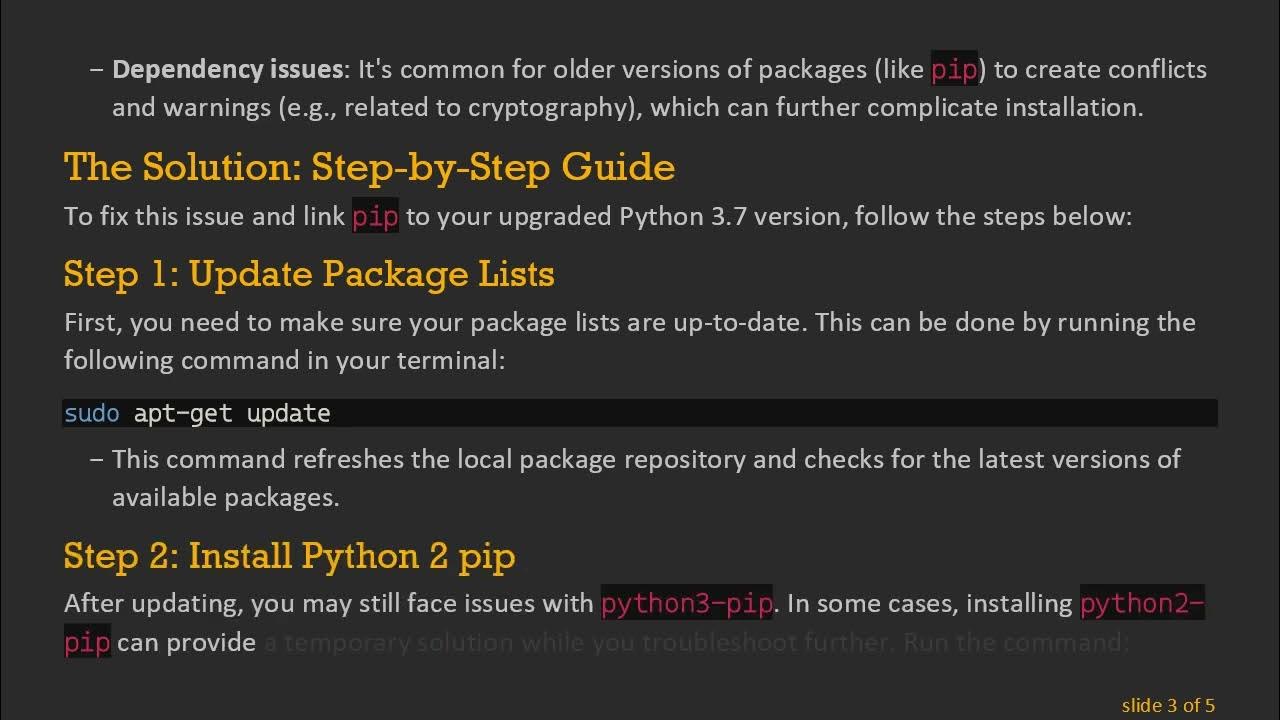Click the "available packages." text
This screenshot has width=1280, height=720.
pos(225,498)
